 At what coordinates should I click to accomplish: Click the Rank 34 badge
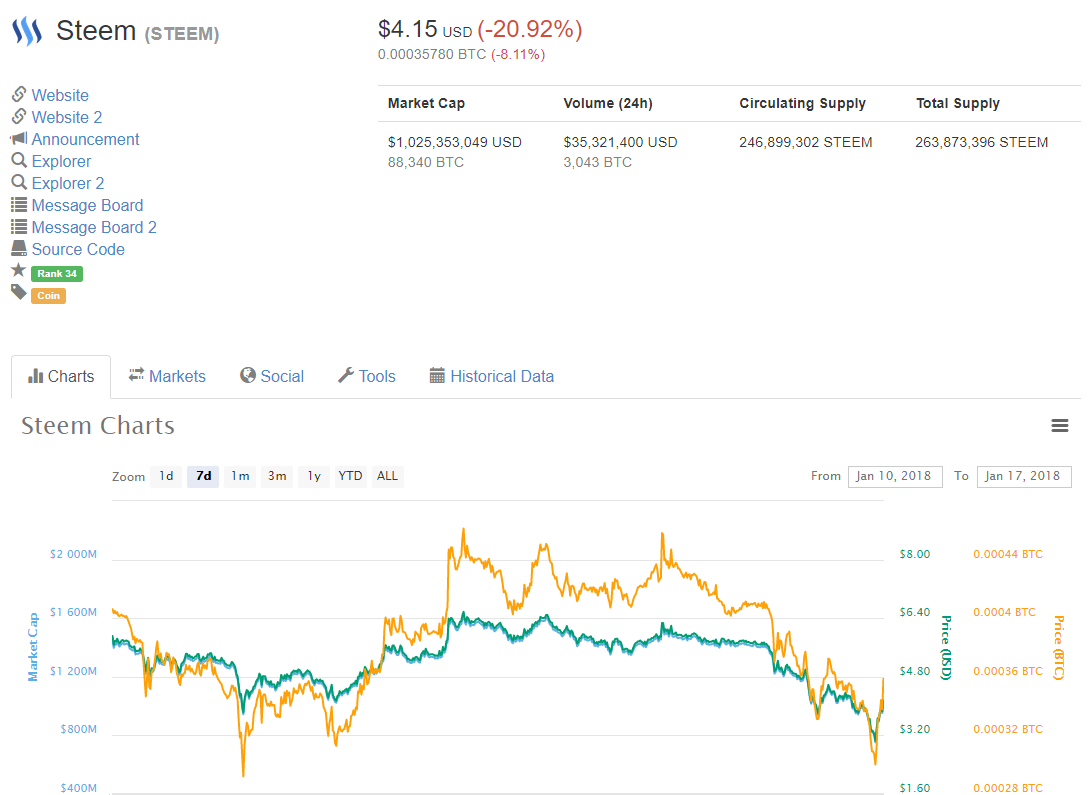[57, 274]
